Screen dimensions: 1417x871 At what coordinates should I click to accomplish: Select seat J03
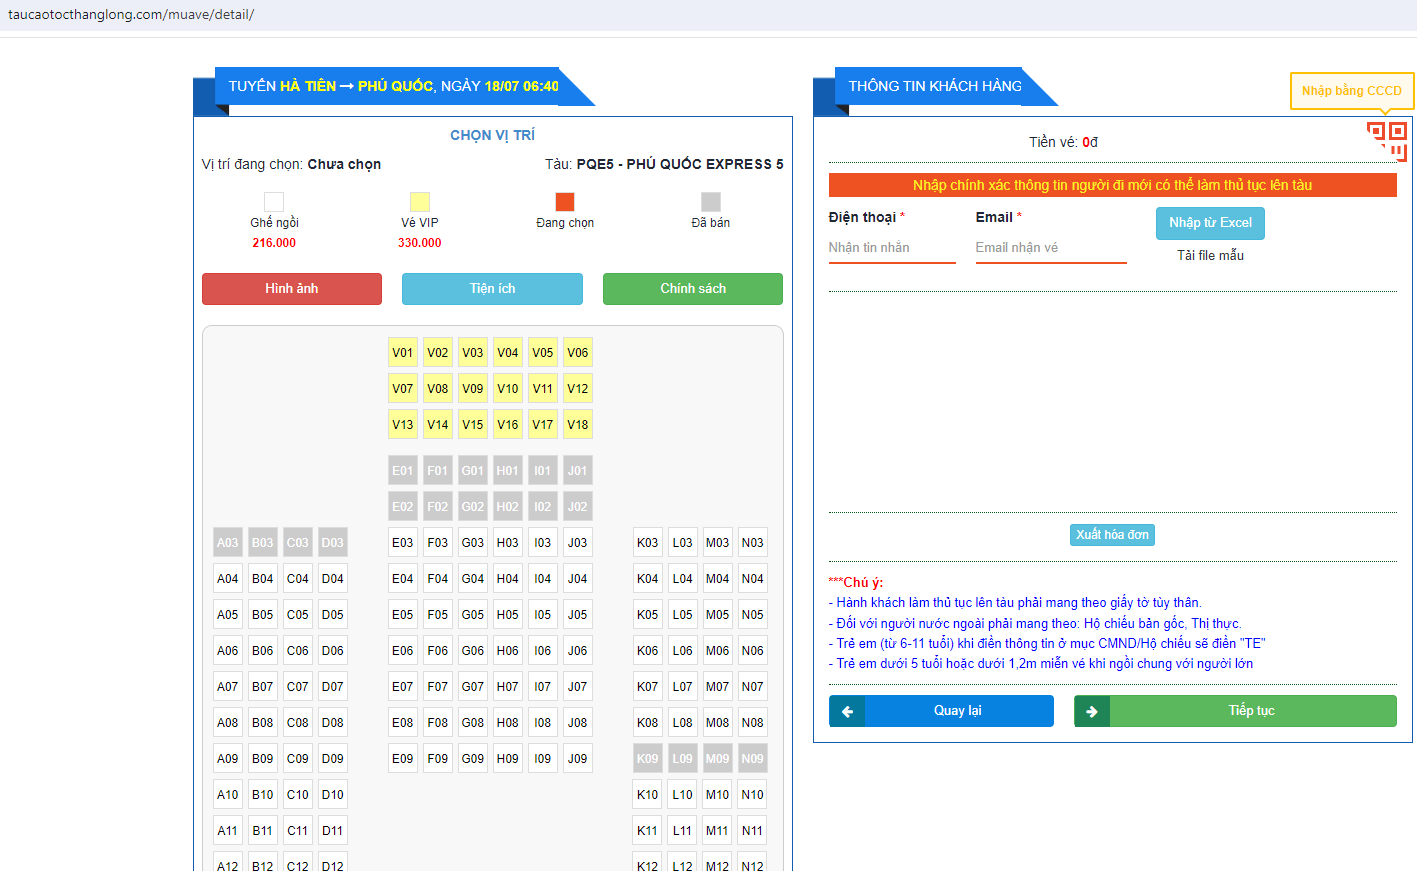578,543
